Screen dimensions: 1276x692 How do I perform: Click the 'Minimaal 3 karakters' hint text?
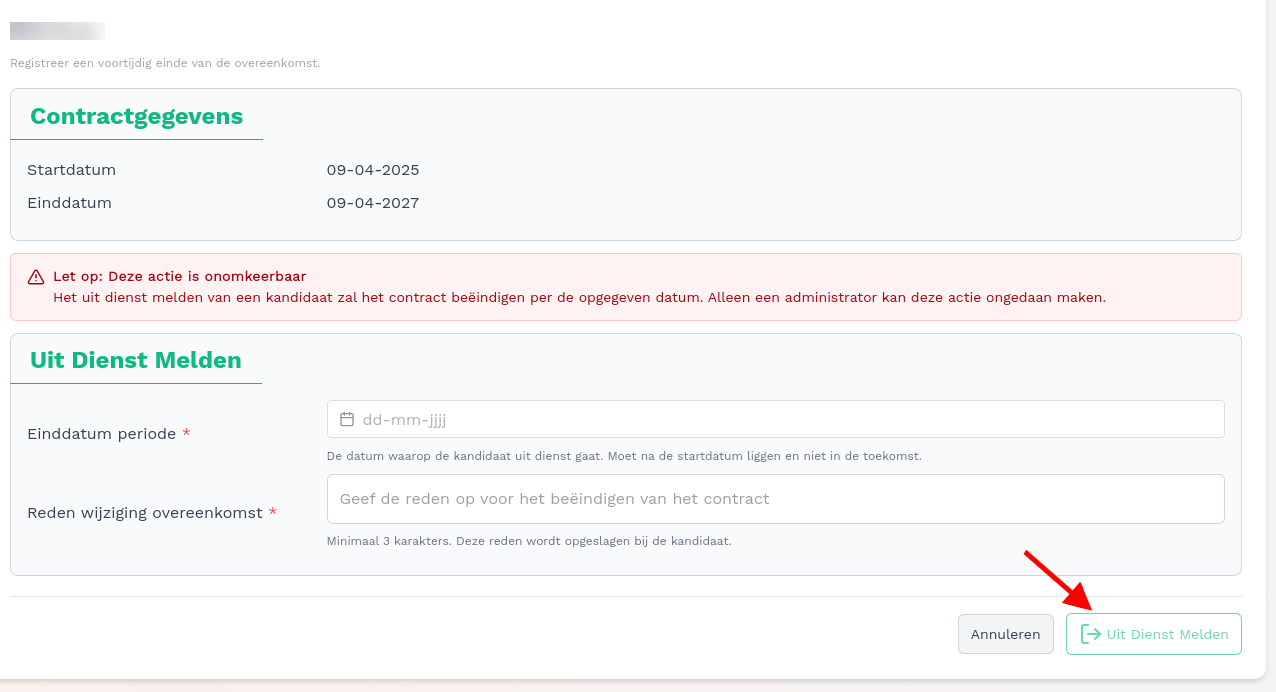529,541
